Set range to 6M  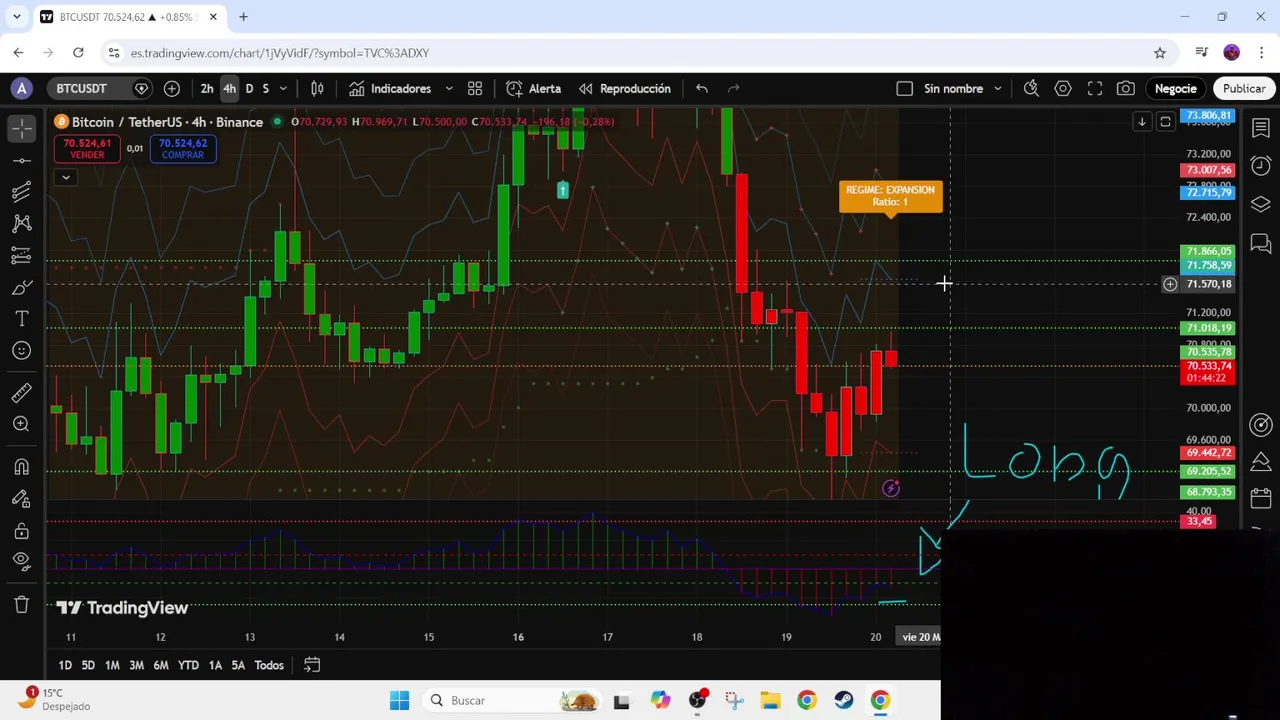coord(160,665)
